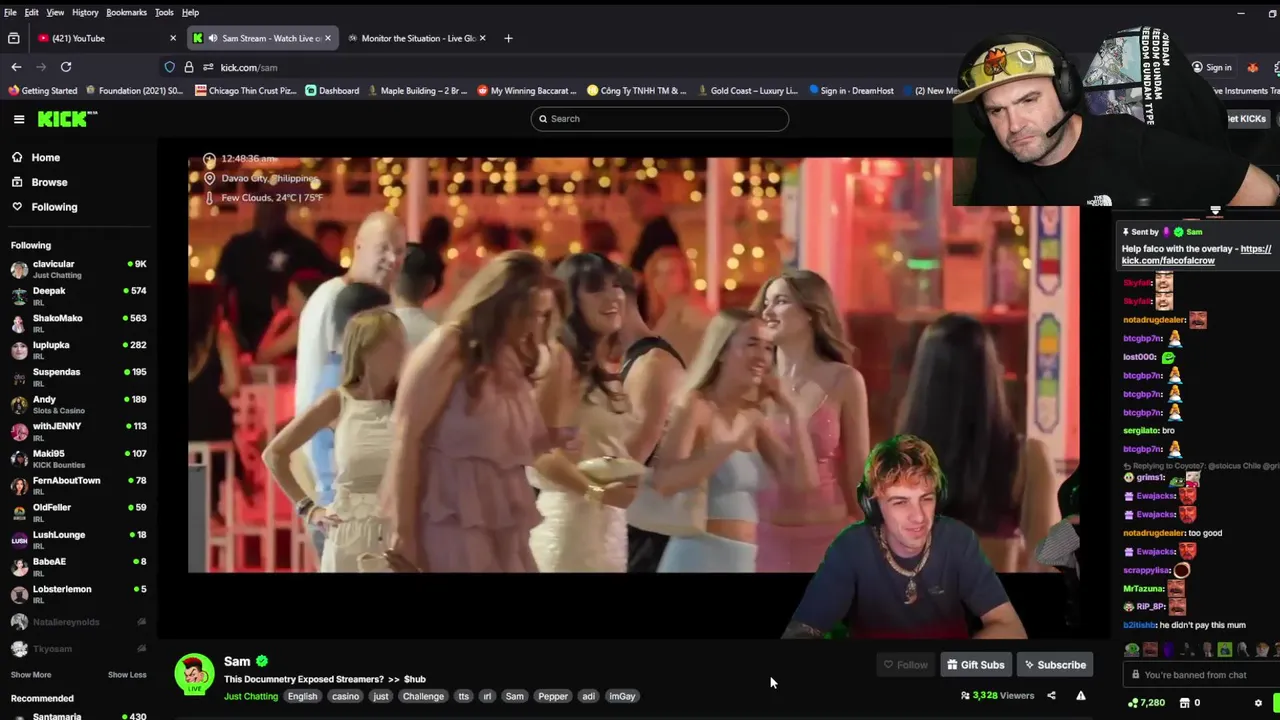Open LushLounge channel in sidebar
Viewport: 1280px width, 720px height.
coord(78,539)
